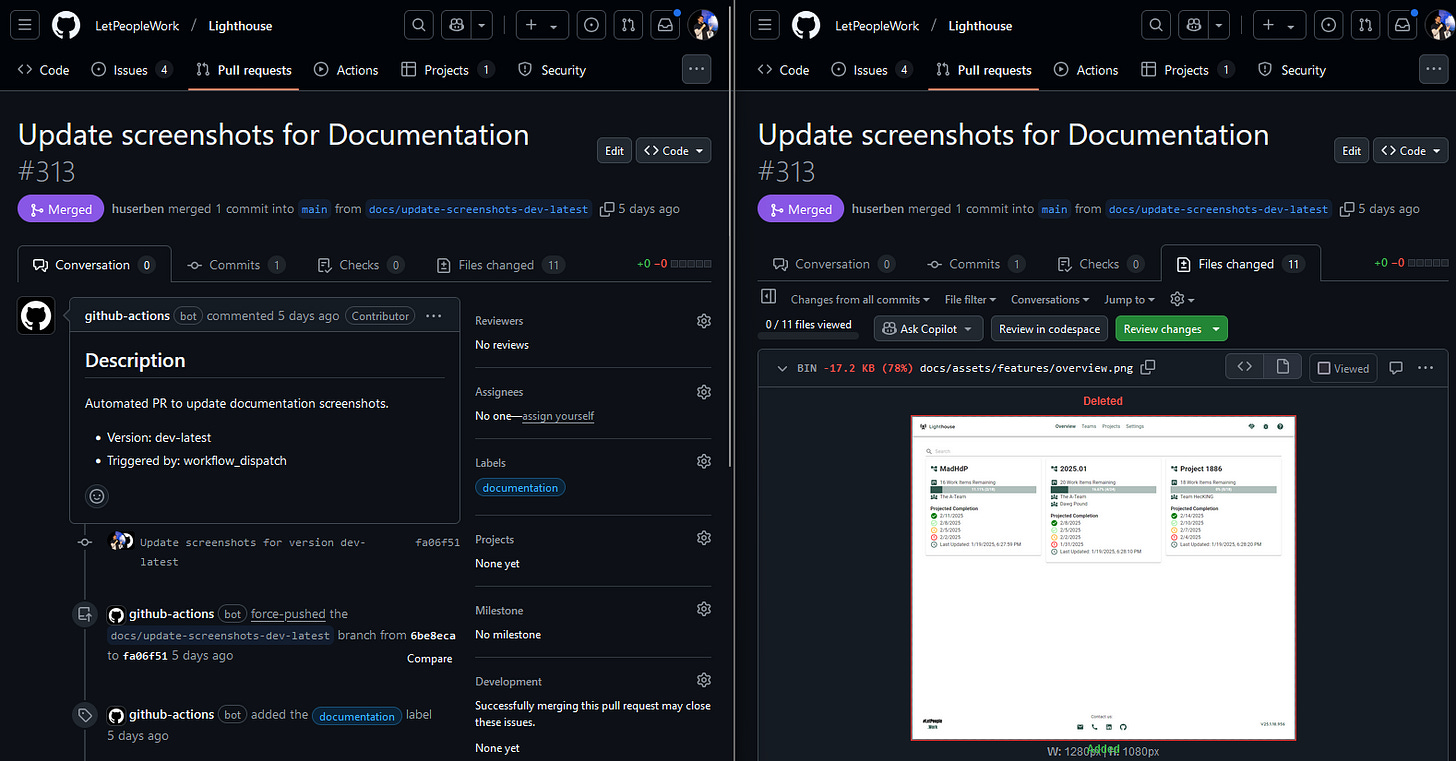Collapse the file tree icon in right window

click(768, 297)
